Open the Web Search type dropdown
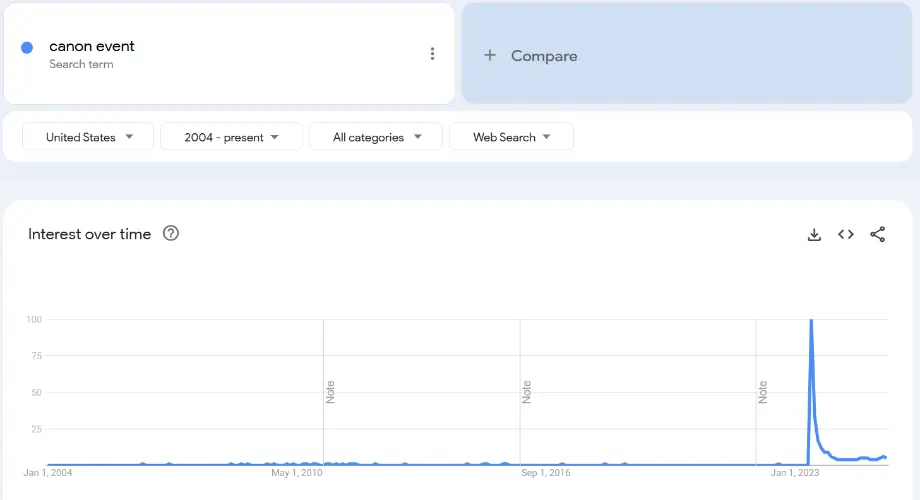Image resolution: width=920 pixels, height=500 pixels. point(511,137)
